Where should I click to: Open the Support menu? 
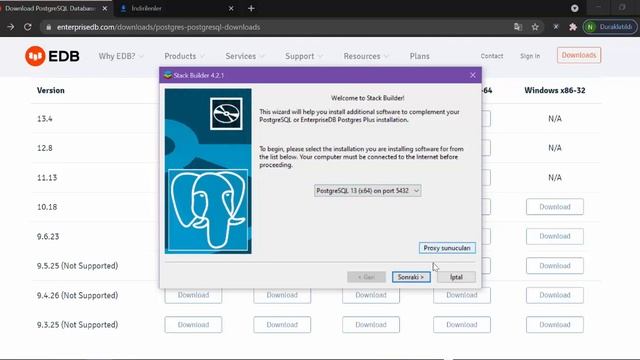click(304, 56)
